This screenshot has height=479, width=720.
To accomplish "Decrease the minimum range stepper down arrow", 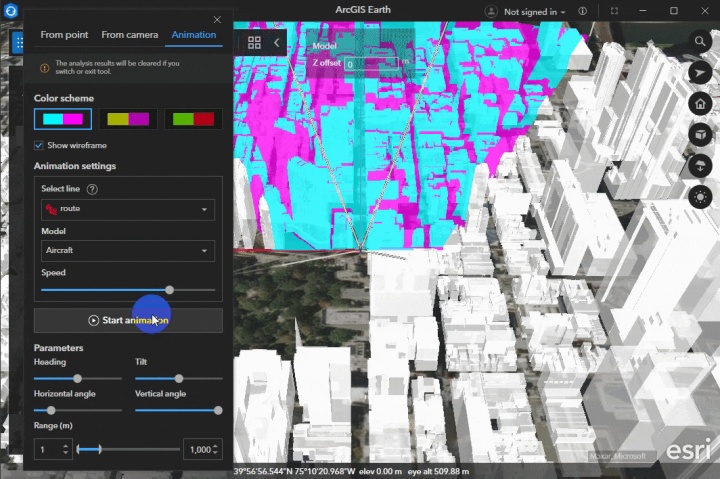I will (x=66, y=453).
